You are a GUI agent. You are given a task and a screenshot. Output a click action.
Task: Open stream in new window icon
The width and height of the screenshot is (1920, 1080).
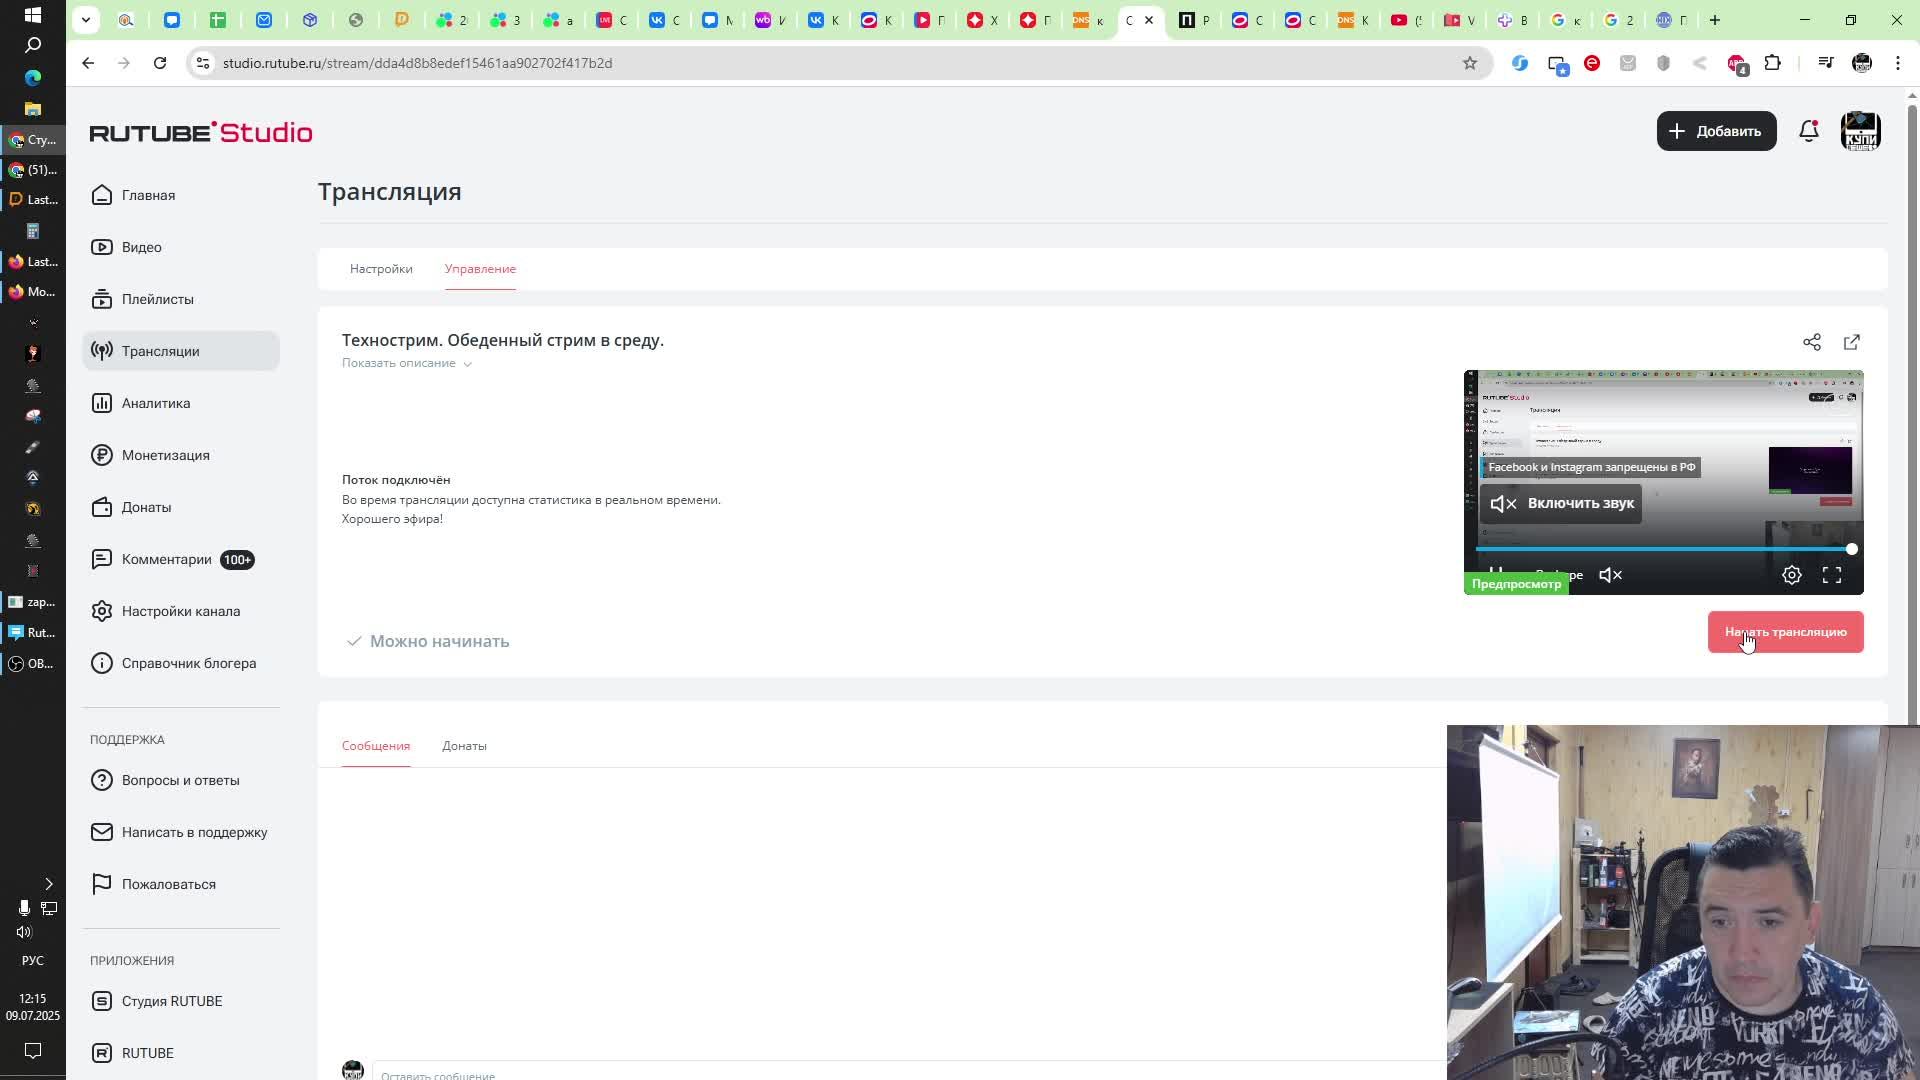(1851, 342)
